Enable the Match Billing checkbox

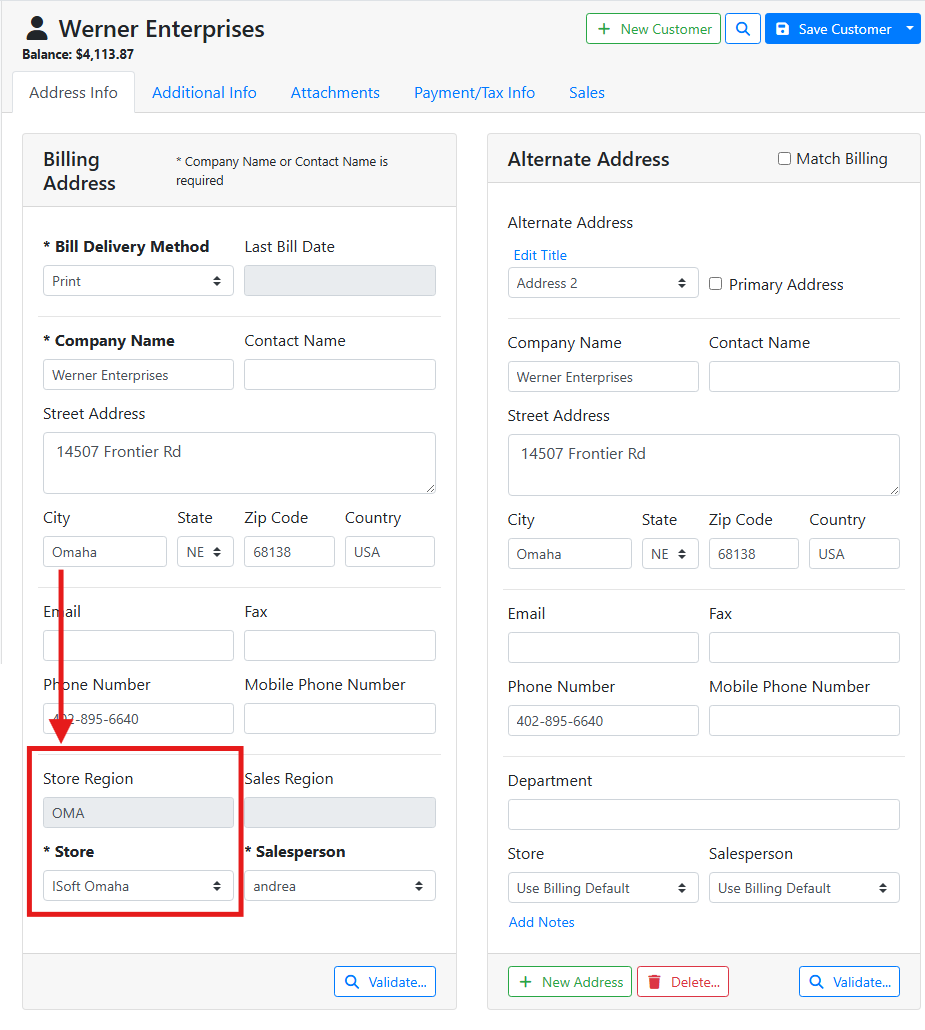784,159
